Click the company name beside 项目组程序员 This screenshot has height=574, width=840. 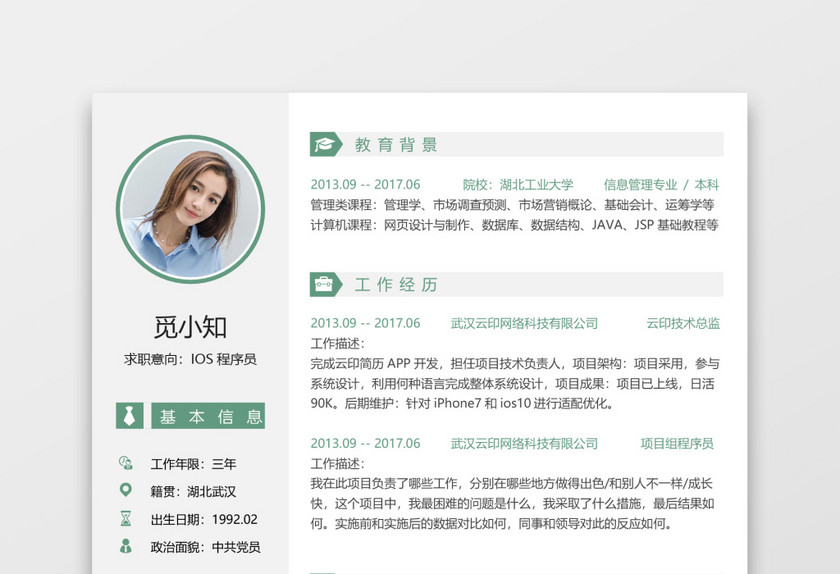coord(524,444)
